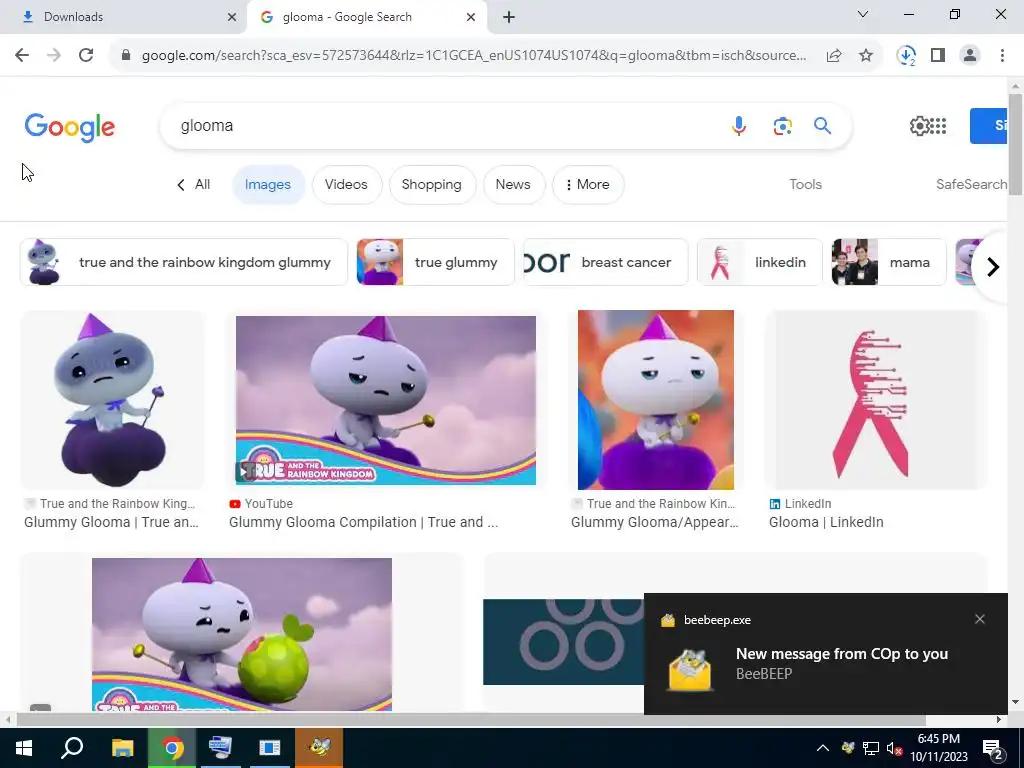Click the muted volume tray icon
1024x768 pixels.
[x=894, y=748]
